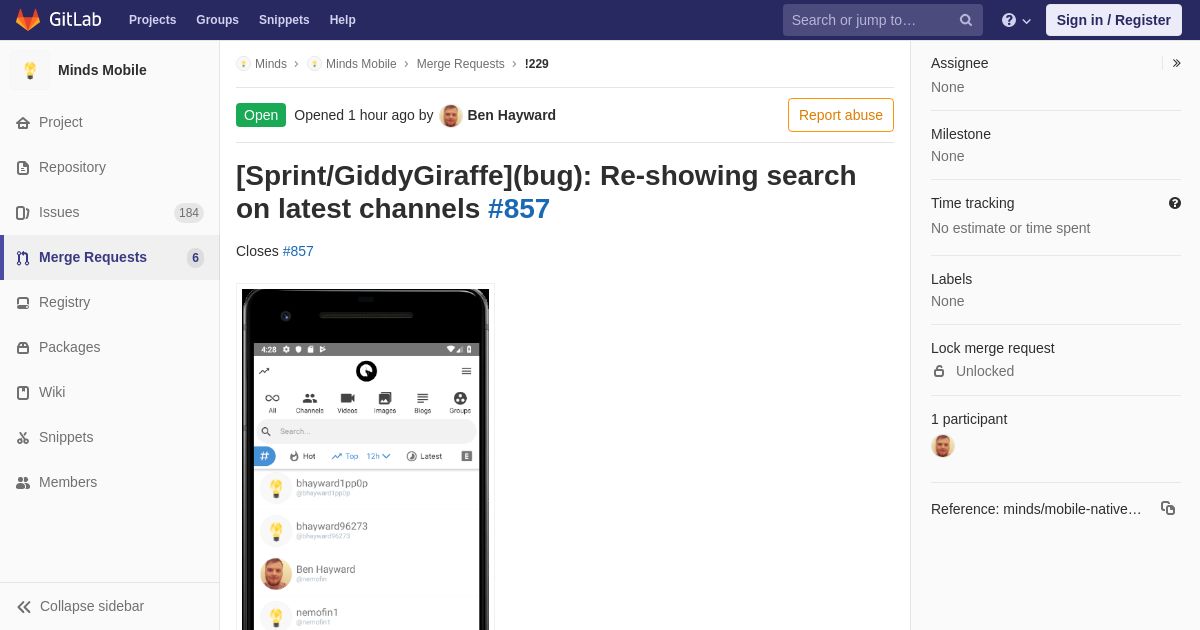The height and width of the screenshot is (630, 1200).
Task: Open Members in sidebar
Action: pos(110,482)
